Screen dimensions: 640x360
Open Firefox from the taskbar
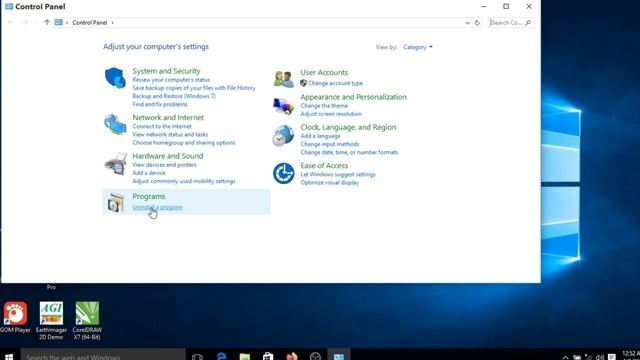coord(291,356)
